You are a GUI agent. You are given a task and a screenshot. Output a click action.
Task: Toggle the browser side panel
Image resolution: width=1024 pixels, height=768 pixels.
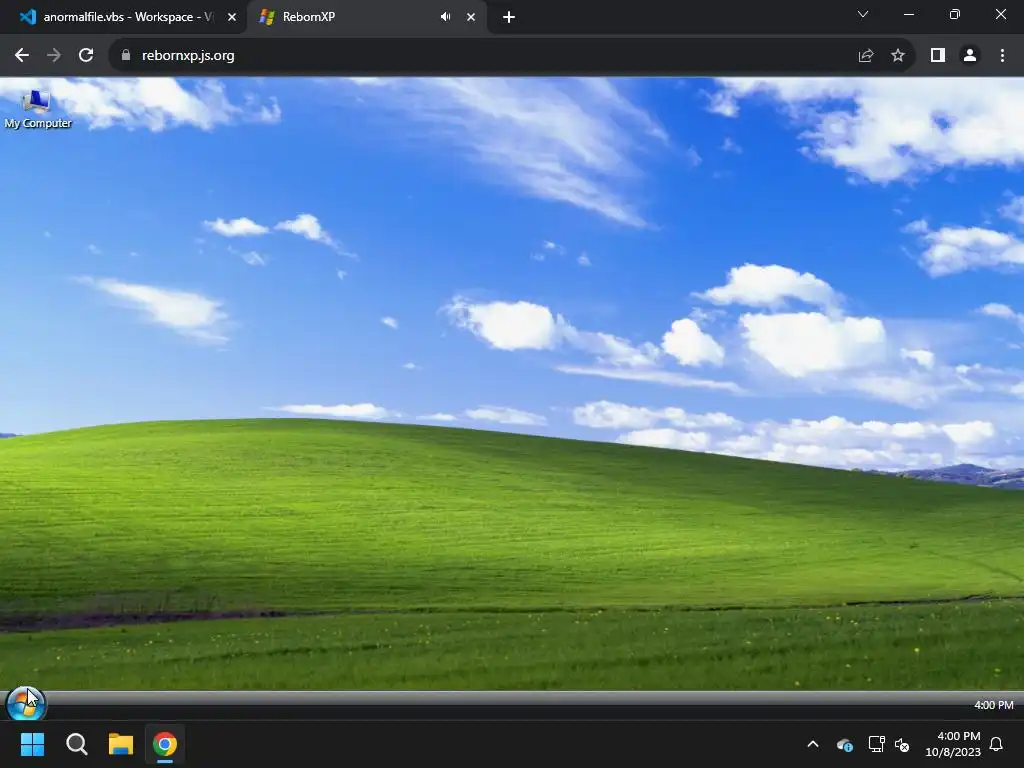[938, 56]
